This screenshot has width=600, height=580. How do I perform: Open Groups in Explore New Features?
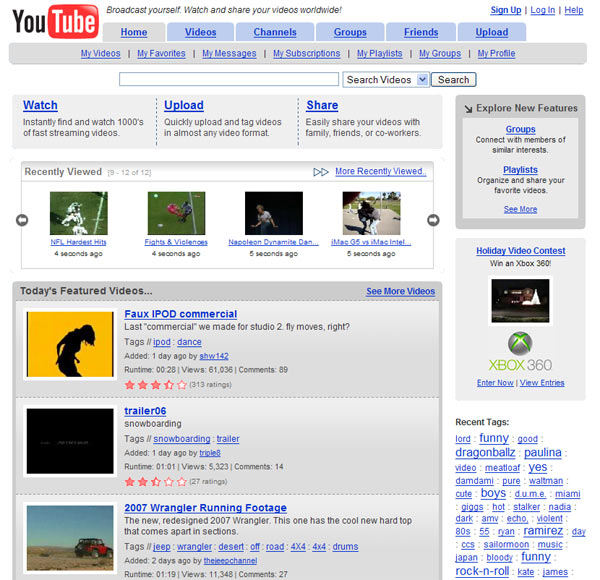pos(520,129)
